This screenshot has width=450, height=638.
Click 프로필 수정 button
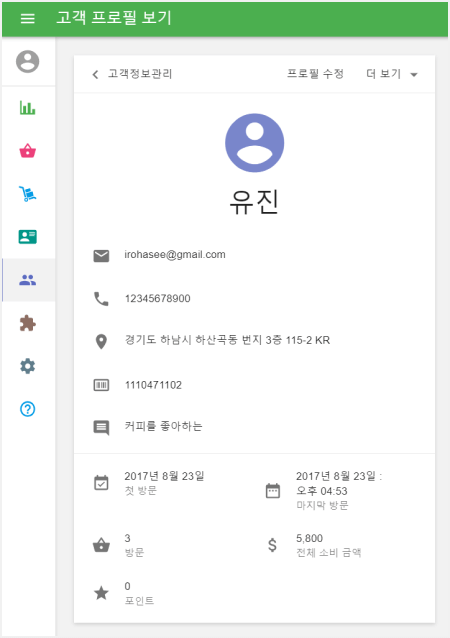[315, 74]
